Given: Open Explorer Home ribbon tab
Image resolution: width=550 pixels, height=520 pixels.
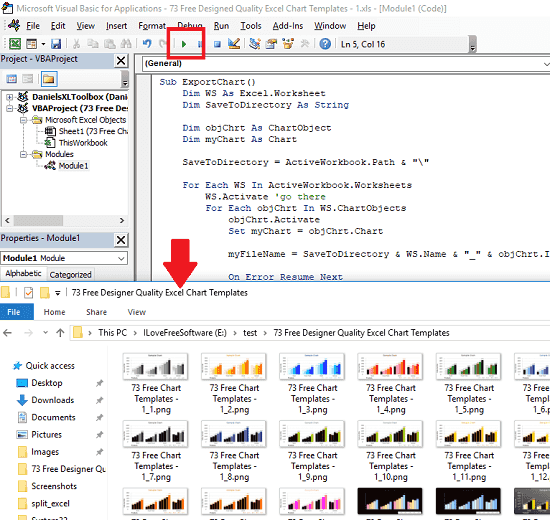Looking at the screenshot, I should (x=54, y=312).
